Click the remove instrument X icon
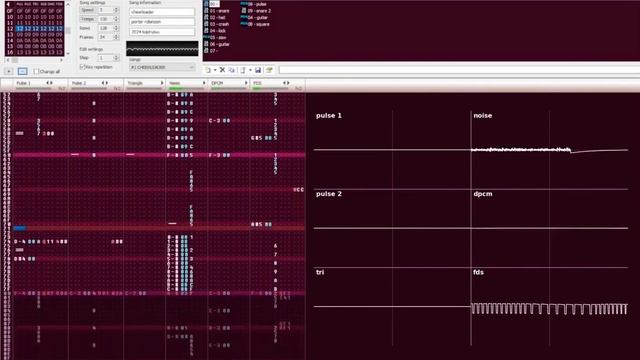This screenshot has height=360, width=640. point(222,70)
